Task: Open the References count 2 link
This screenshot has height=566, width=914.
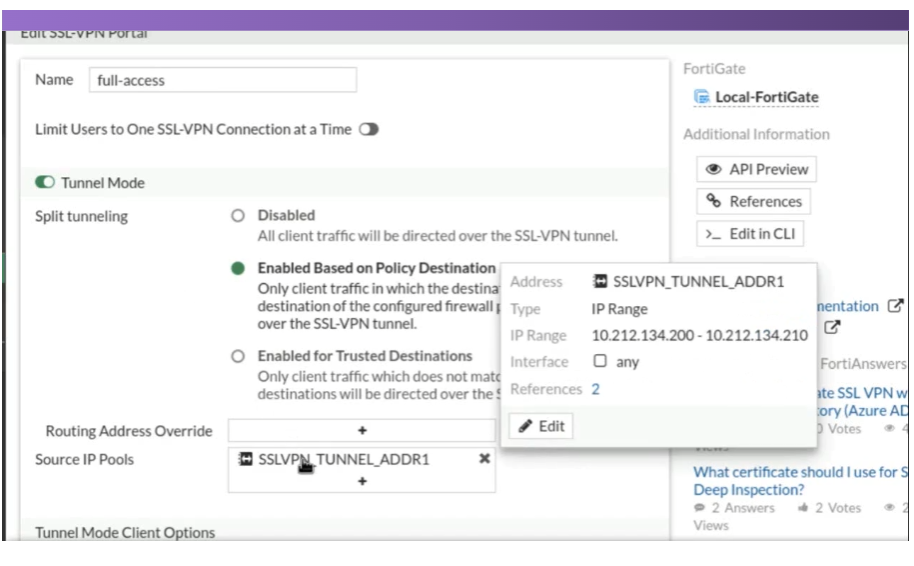Action: click(595, 389)
